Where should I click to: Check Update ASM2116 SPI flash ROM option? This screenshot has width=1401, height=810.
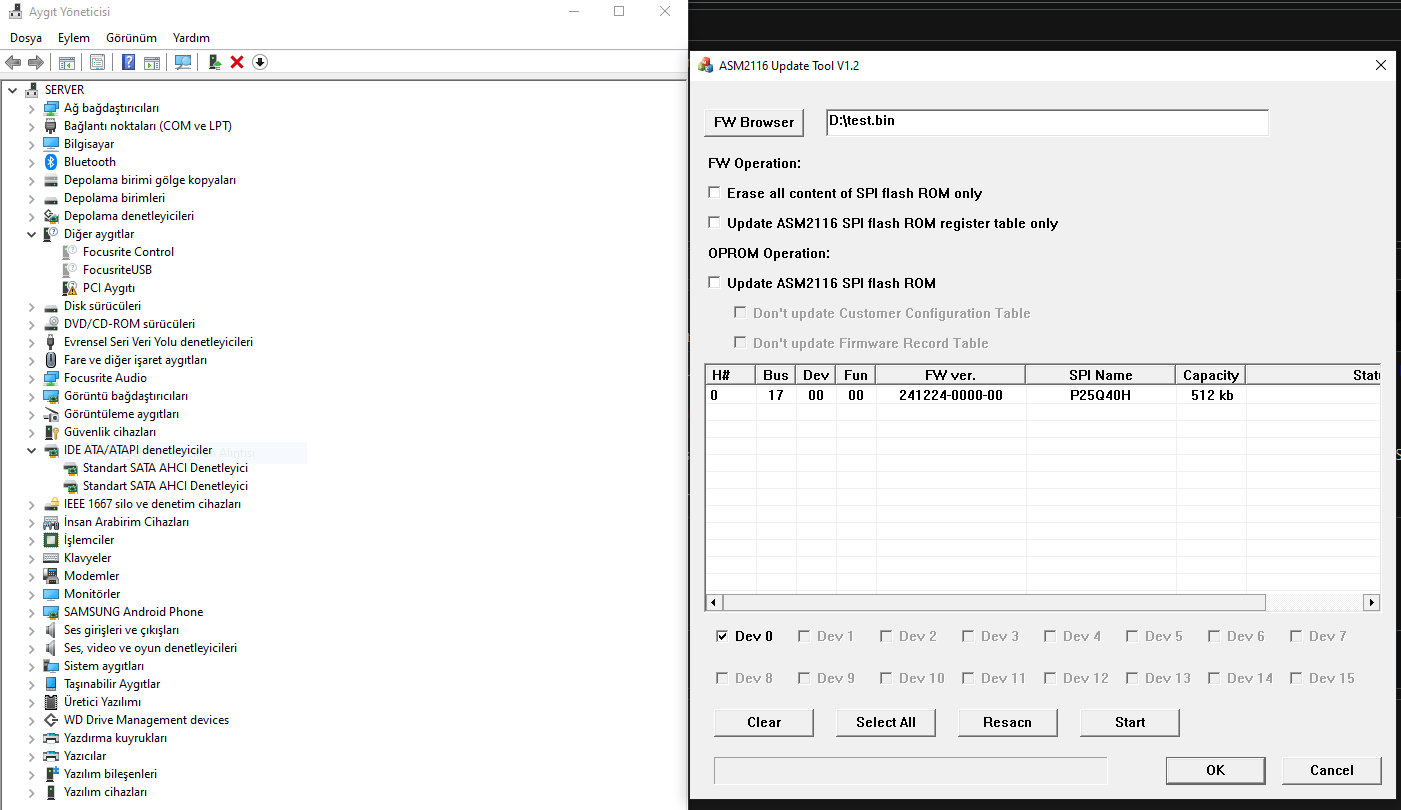coord(714,283)
